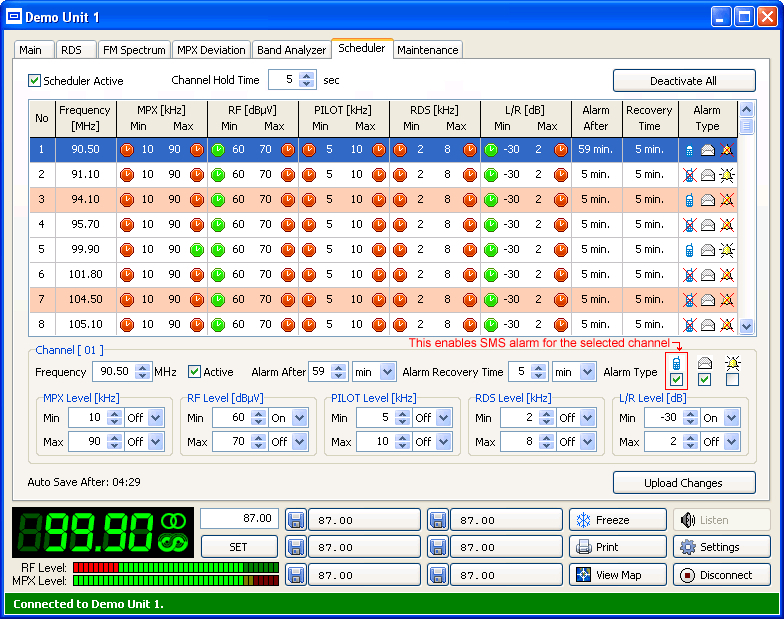The width and height of the screenshot is (784, 619).
Task: Click green RF Min clock icon in row 3
Action: click(218, 200)
